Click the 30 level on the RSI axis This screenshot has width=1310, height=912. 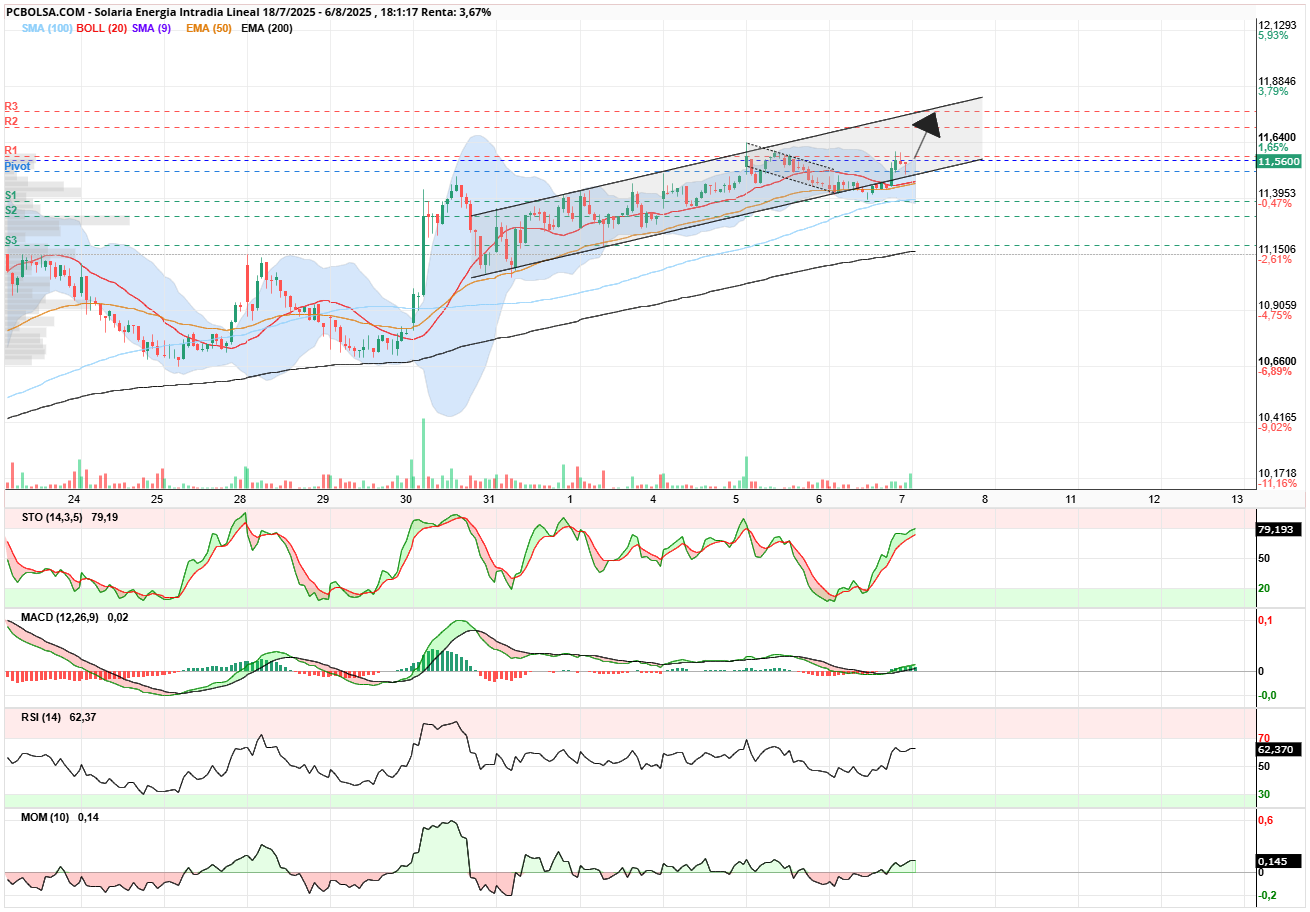click(1264, 794)
